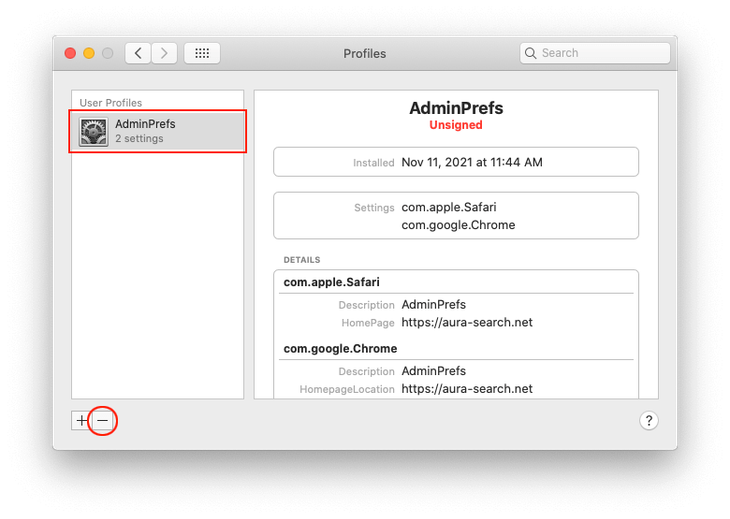Click the Installed date Nov 11, 2021
730x519 pixels.
pyautogui.click(x=472, y=162)
